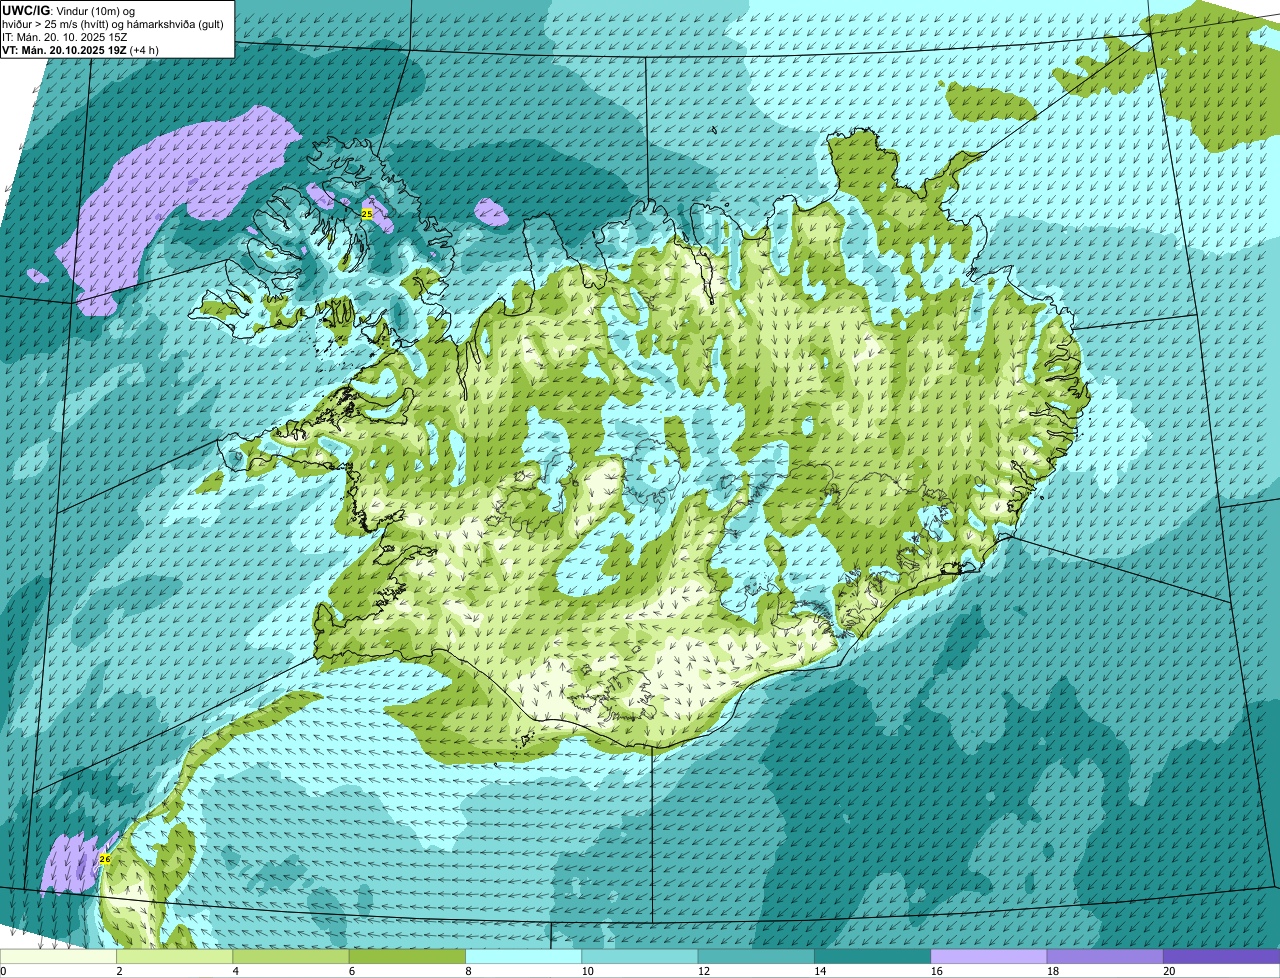
Task: Select the 18–20 m/s purple legend swatch
Action: (x=1105, y=956)
